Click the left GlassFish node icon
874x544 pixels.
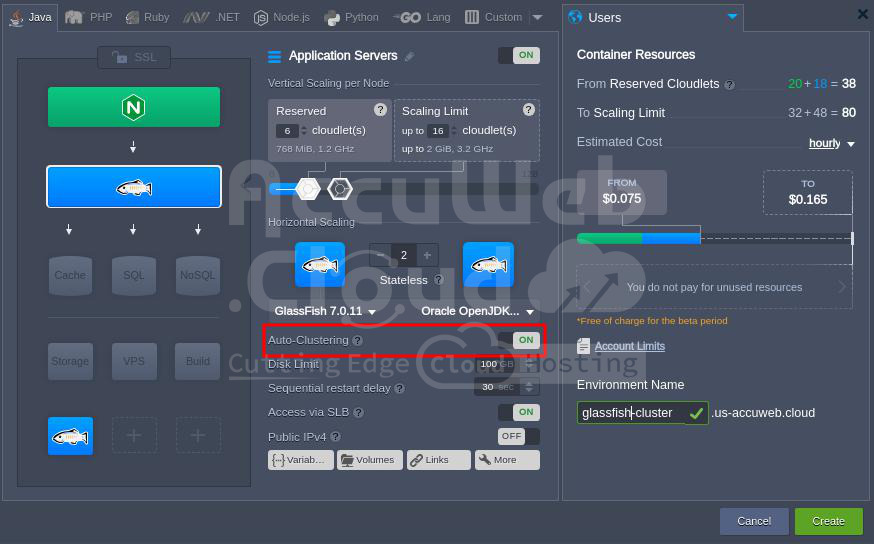320,264
